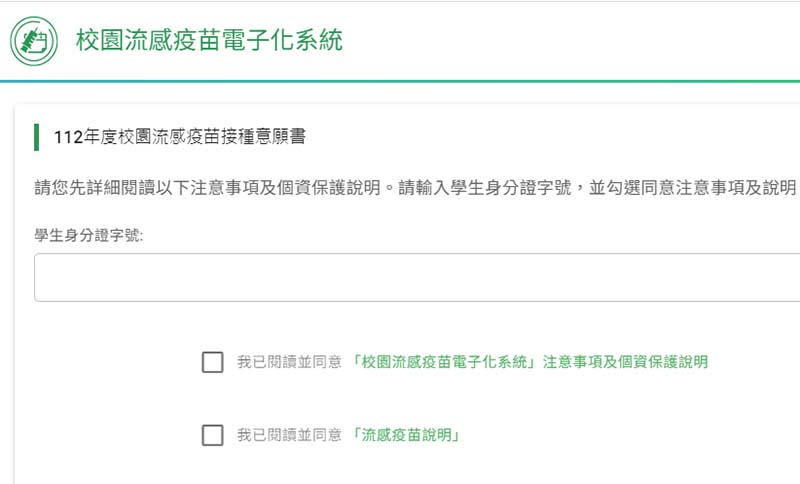Viewport: 800px width, 484px height.
Task: Check the 注意事項及個資保護說明 agreement checkbox
Action: click(212, 362)
